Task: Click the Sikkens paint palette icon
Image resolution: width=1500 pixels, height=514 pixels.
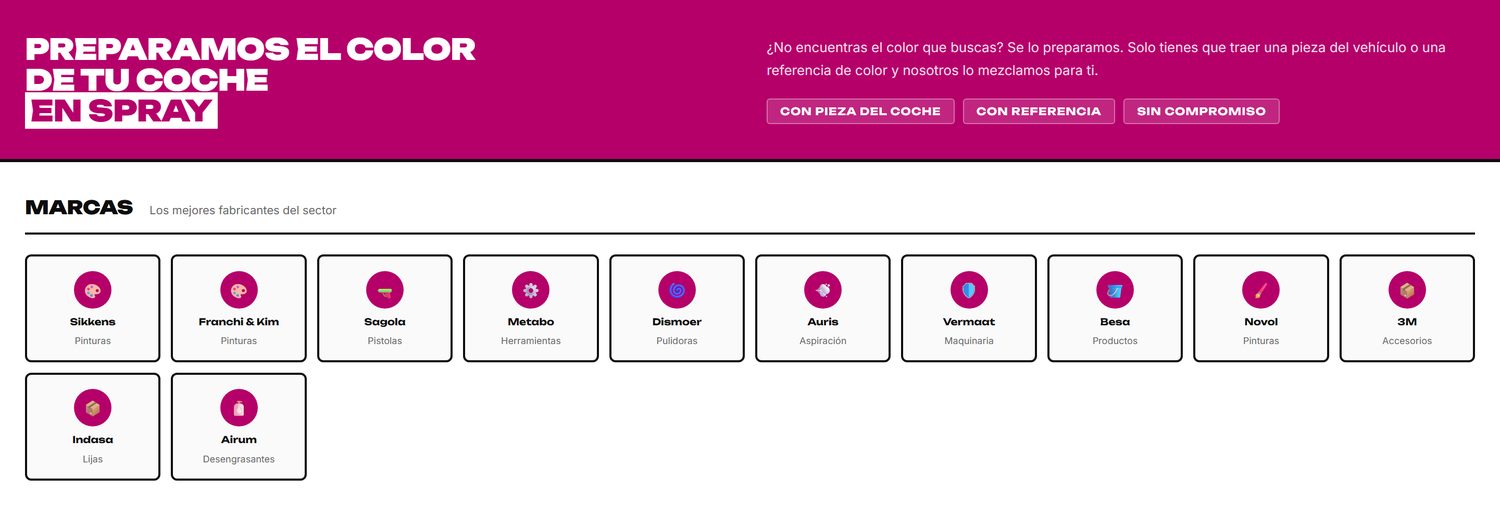Action: 93,290
